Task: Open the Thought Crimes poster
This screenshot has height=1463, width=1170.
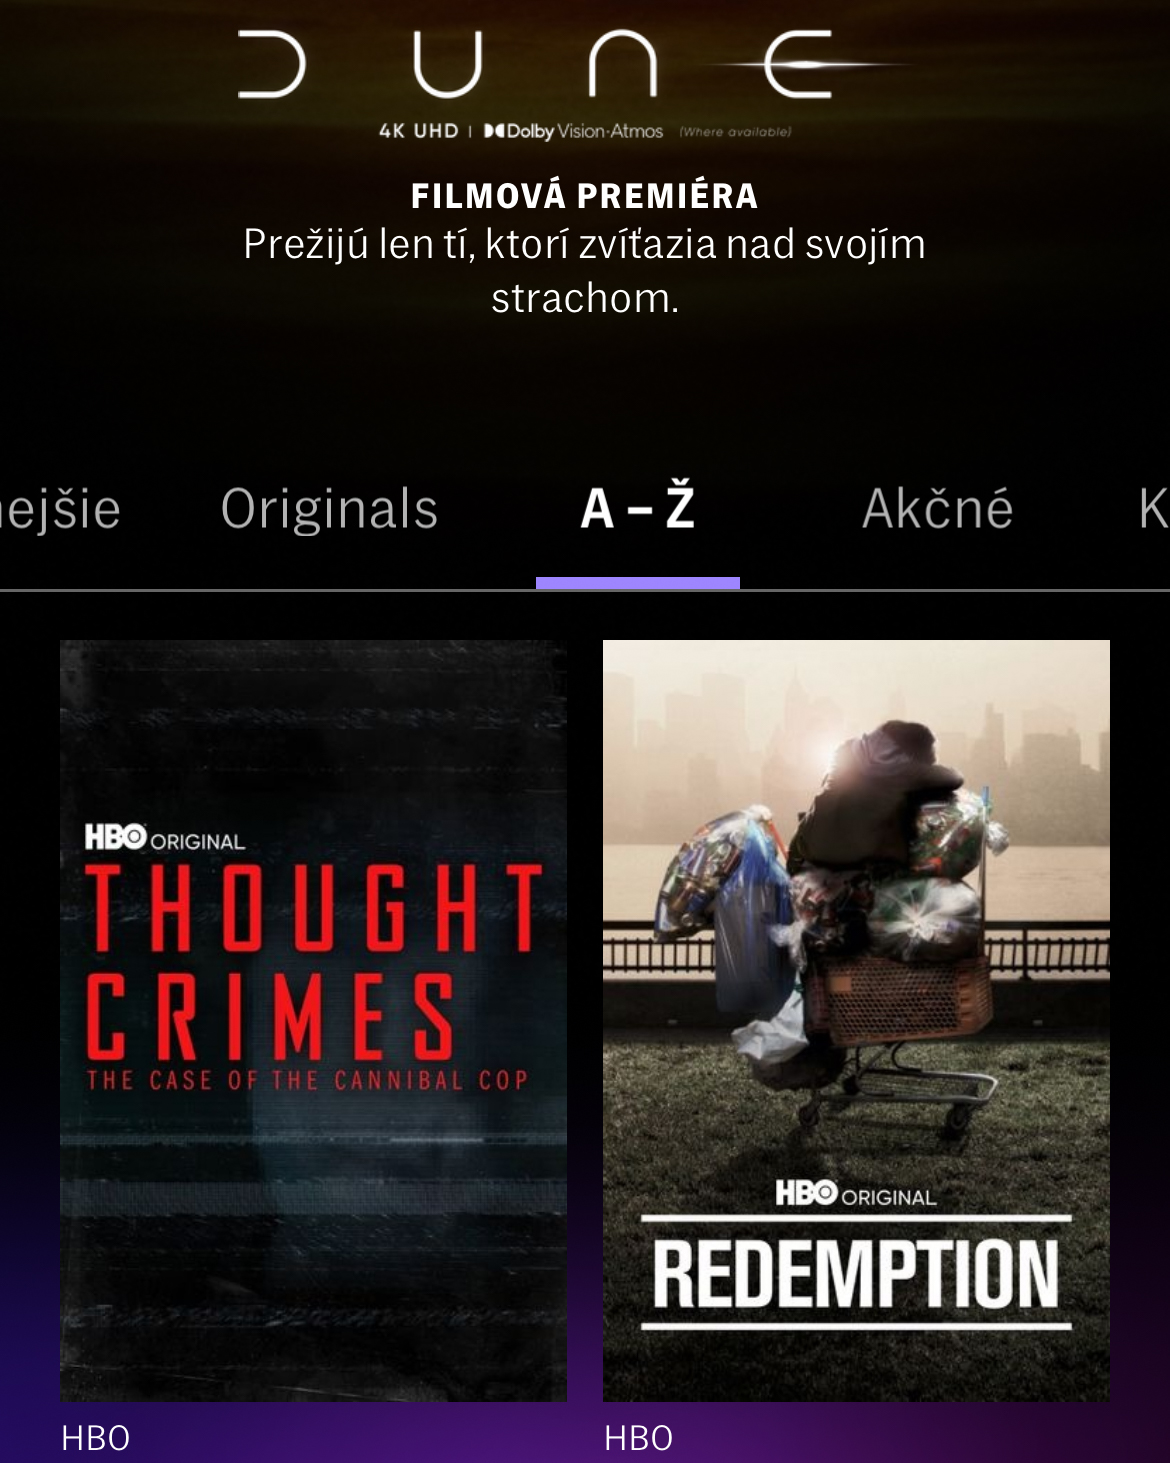Action: [313, 1020]
